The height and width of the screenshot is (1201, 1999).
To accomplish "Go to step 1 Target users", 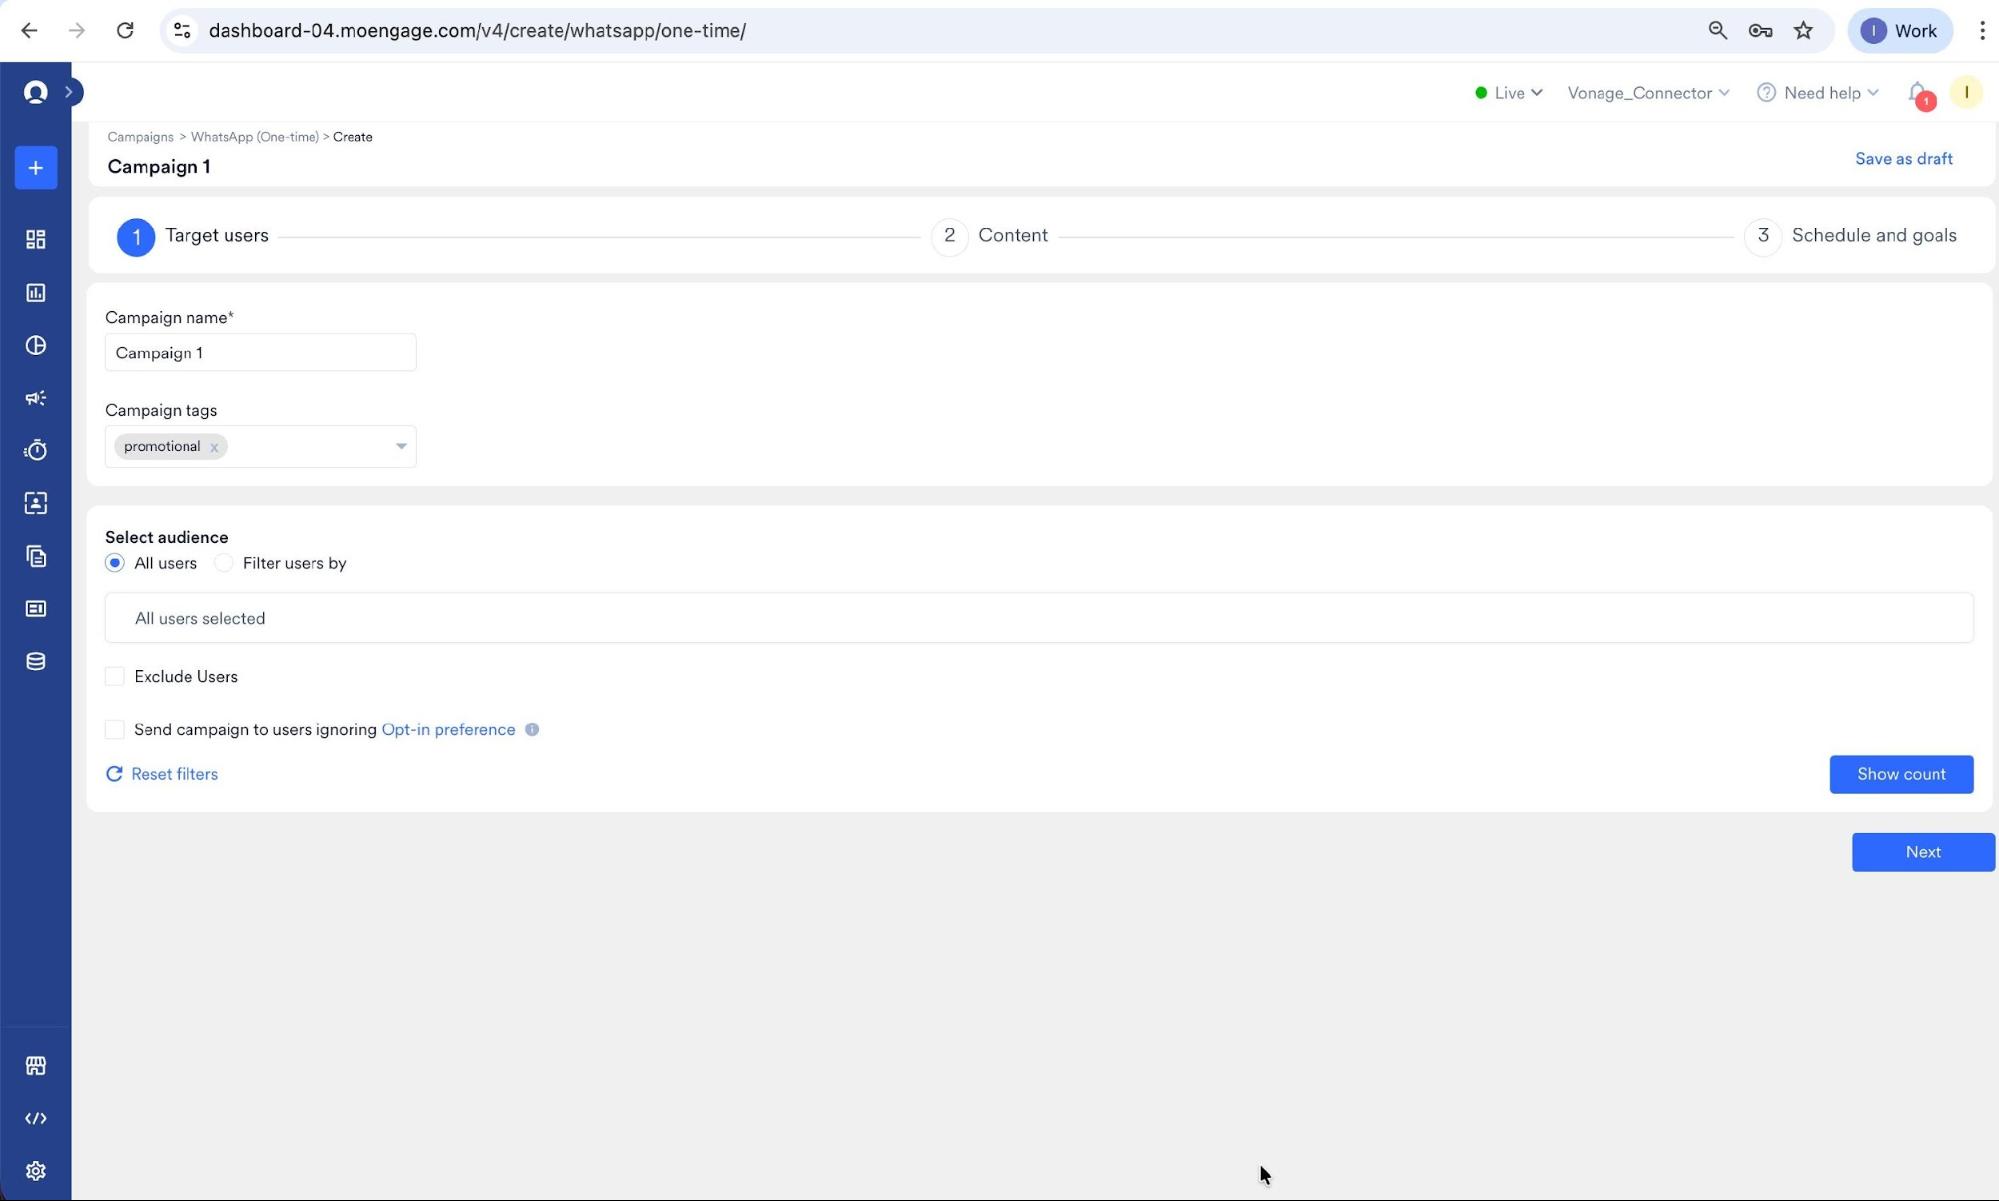I will pos(193,237).
